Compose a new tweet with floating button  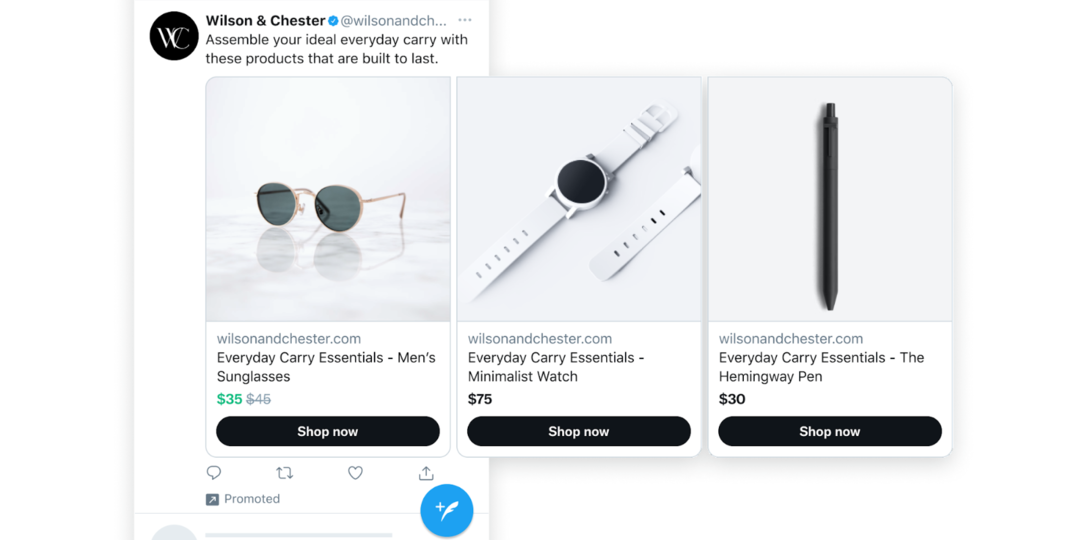[x=446, y=510]
